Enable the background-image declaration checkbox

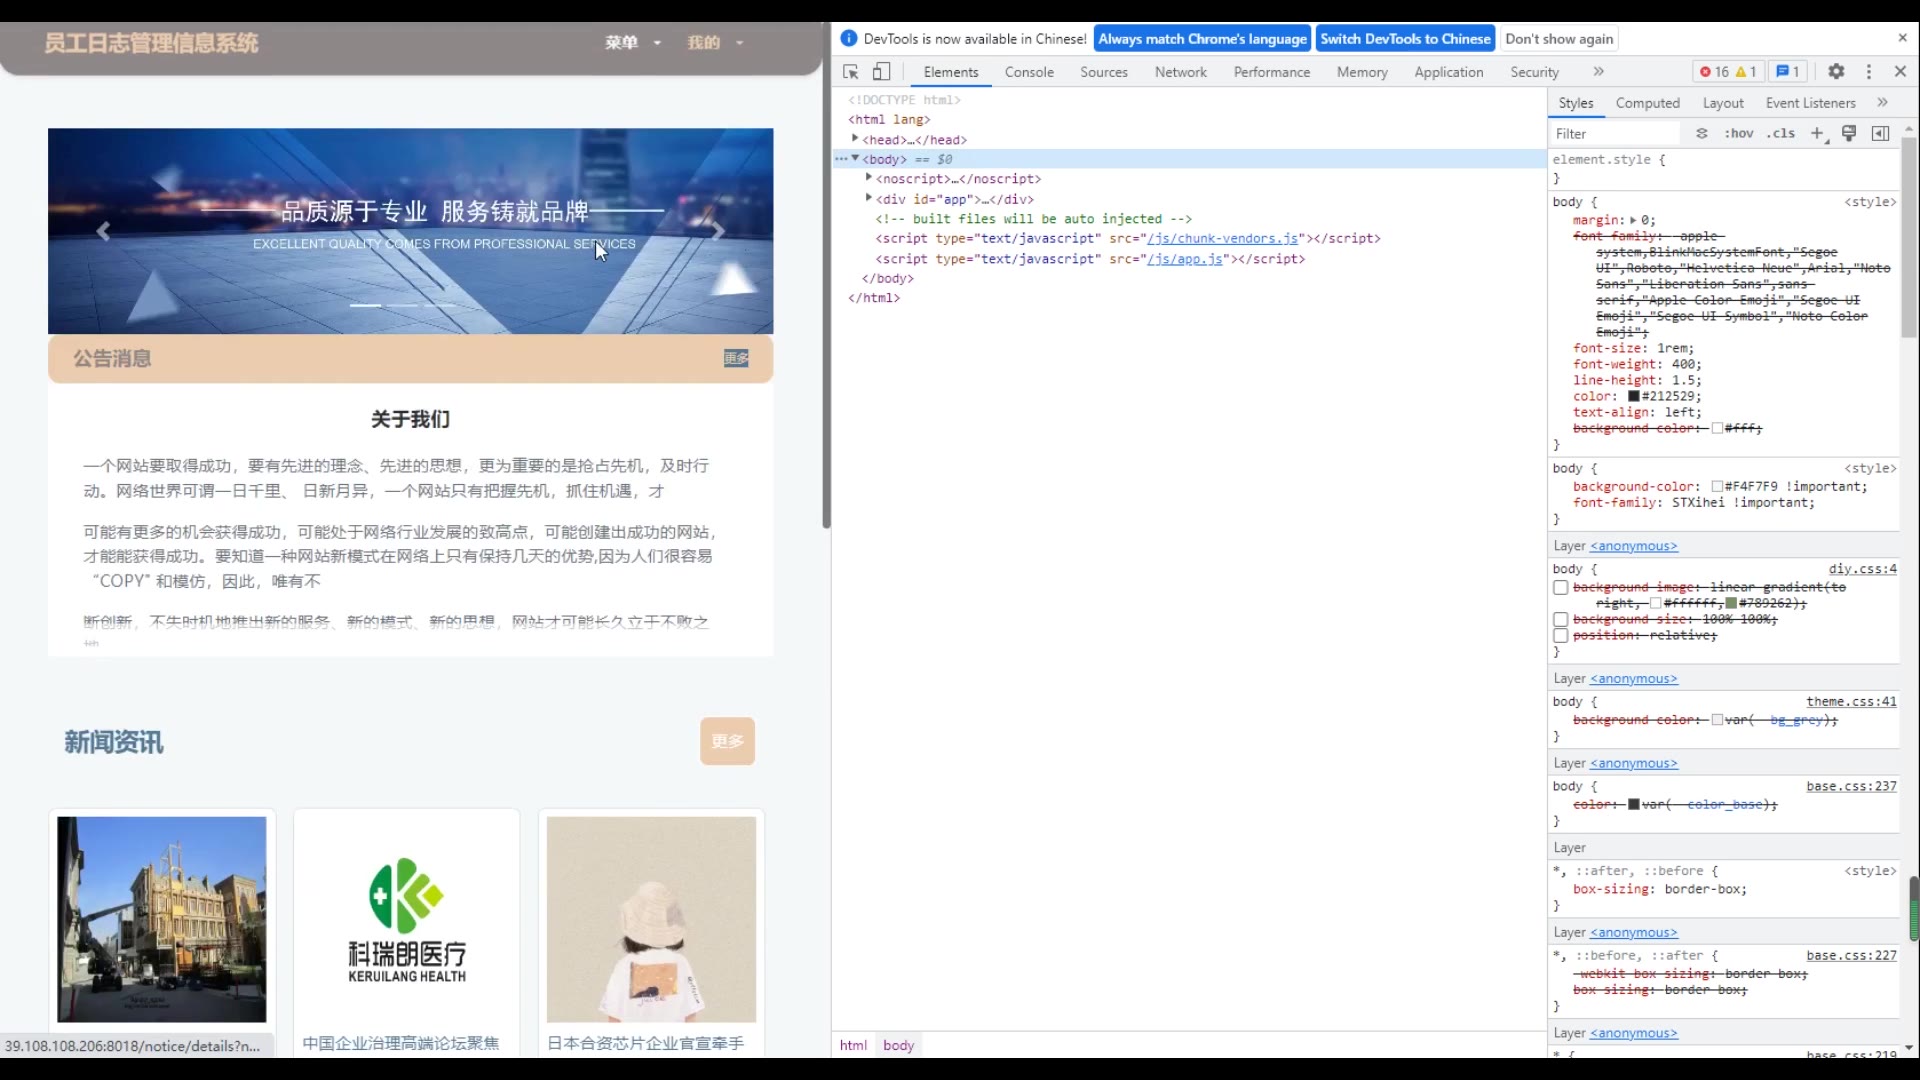point(1560,588)
